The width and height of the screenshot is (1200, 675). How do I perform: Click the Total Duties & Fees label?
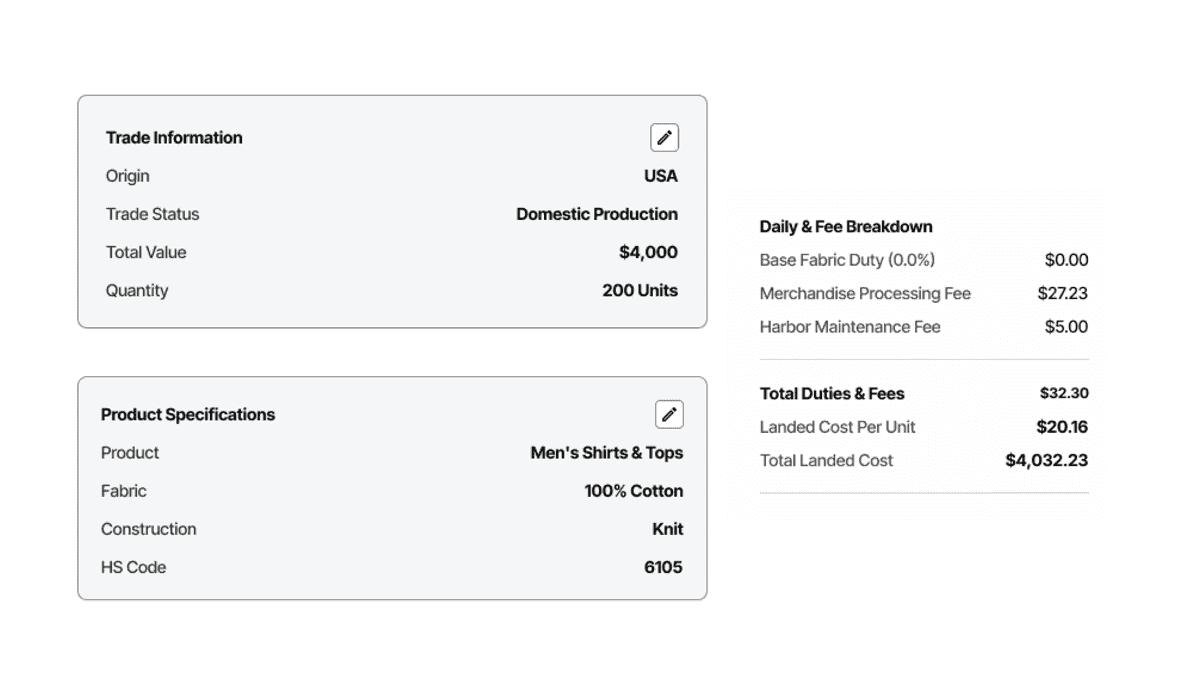(832, 394)
